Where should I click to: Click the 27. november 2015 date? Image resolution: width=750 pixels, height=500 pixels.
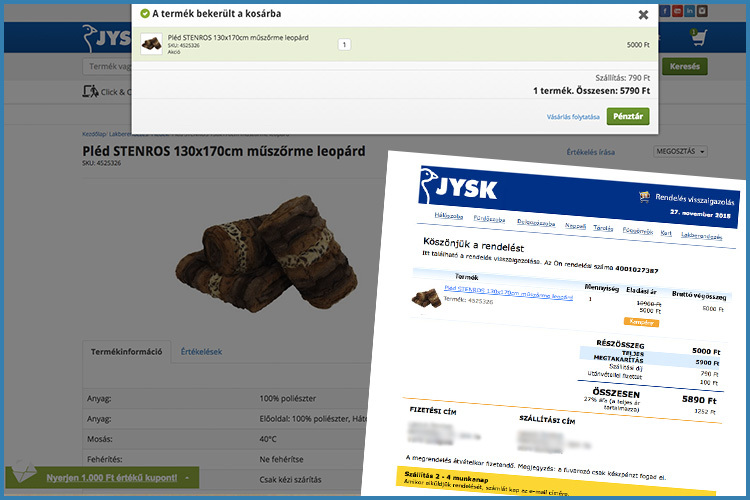(x=700, y=213)
